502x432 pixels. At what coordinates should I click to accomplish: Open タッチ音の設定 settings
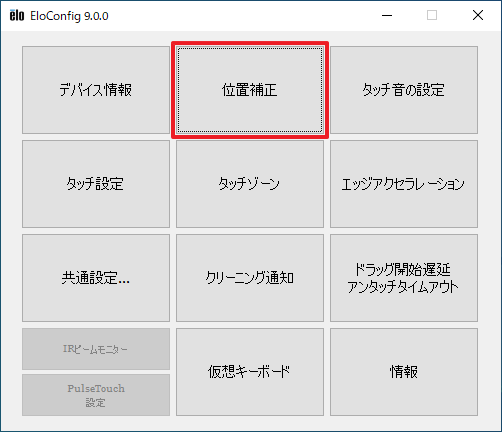click(404, 90)
